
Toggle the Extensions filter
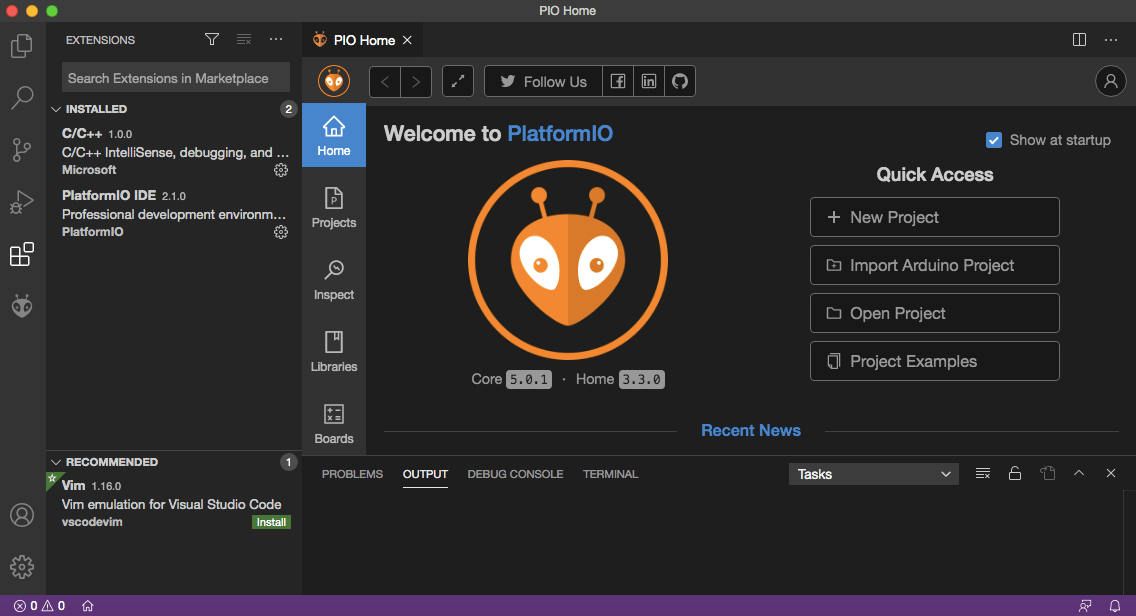211,39
